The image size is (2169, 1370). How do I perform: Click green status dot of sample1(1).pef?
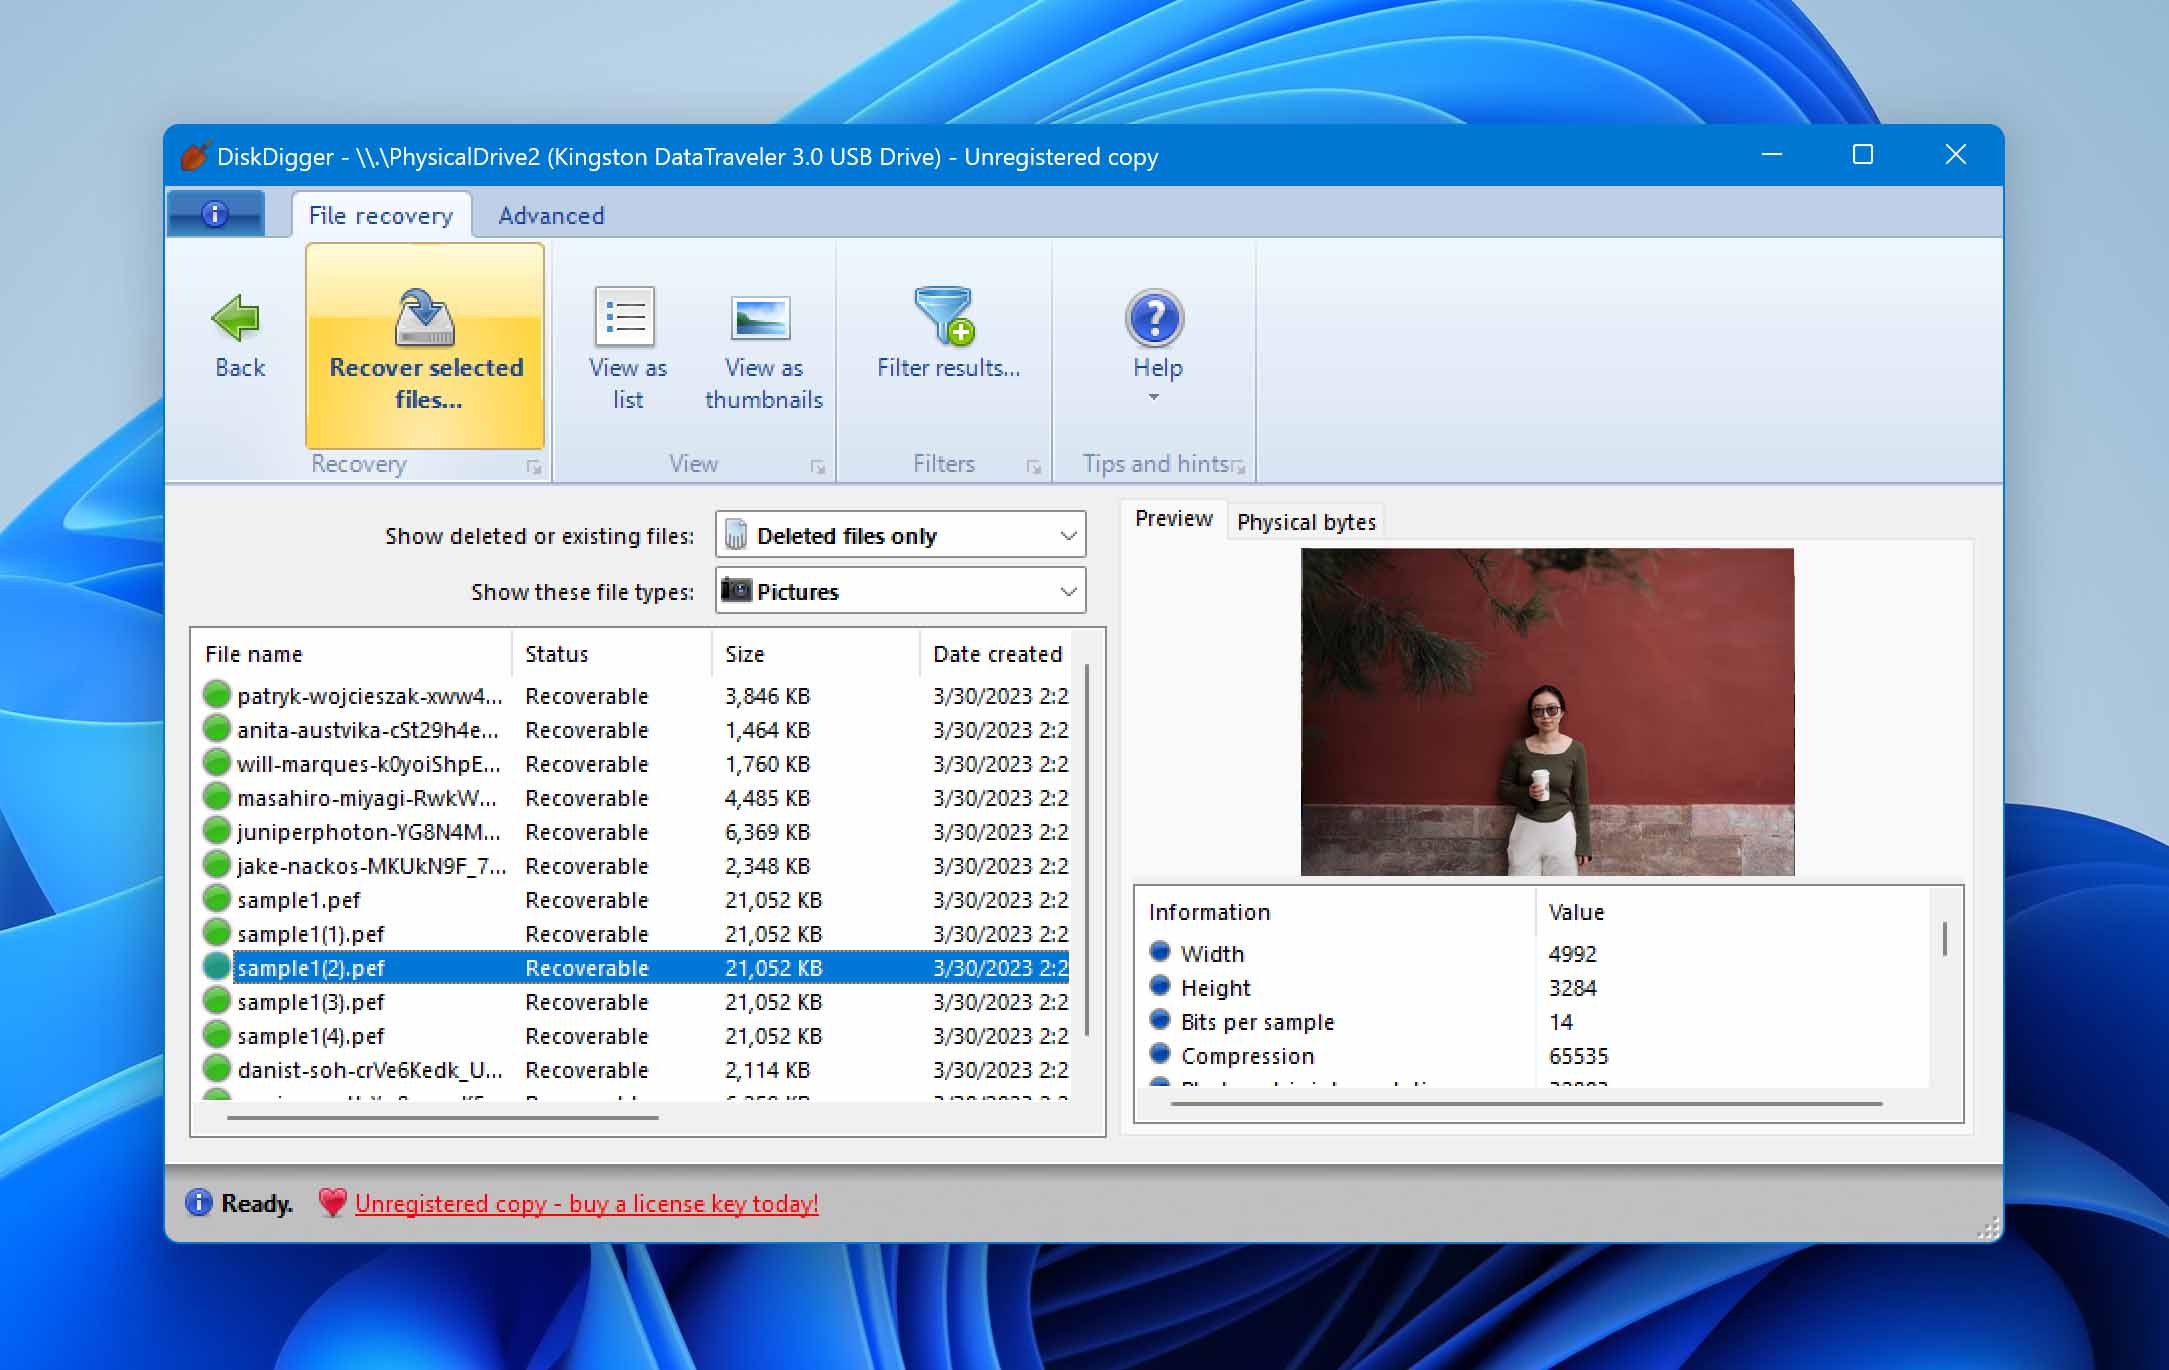pos(216,932)
